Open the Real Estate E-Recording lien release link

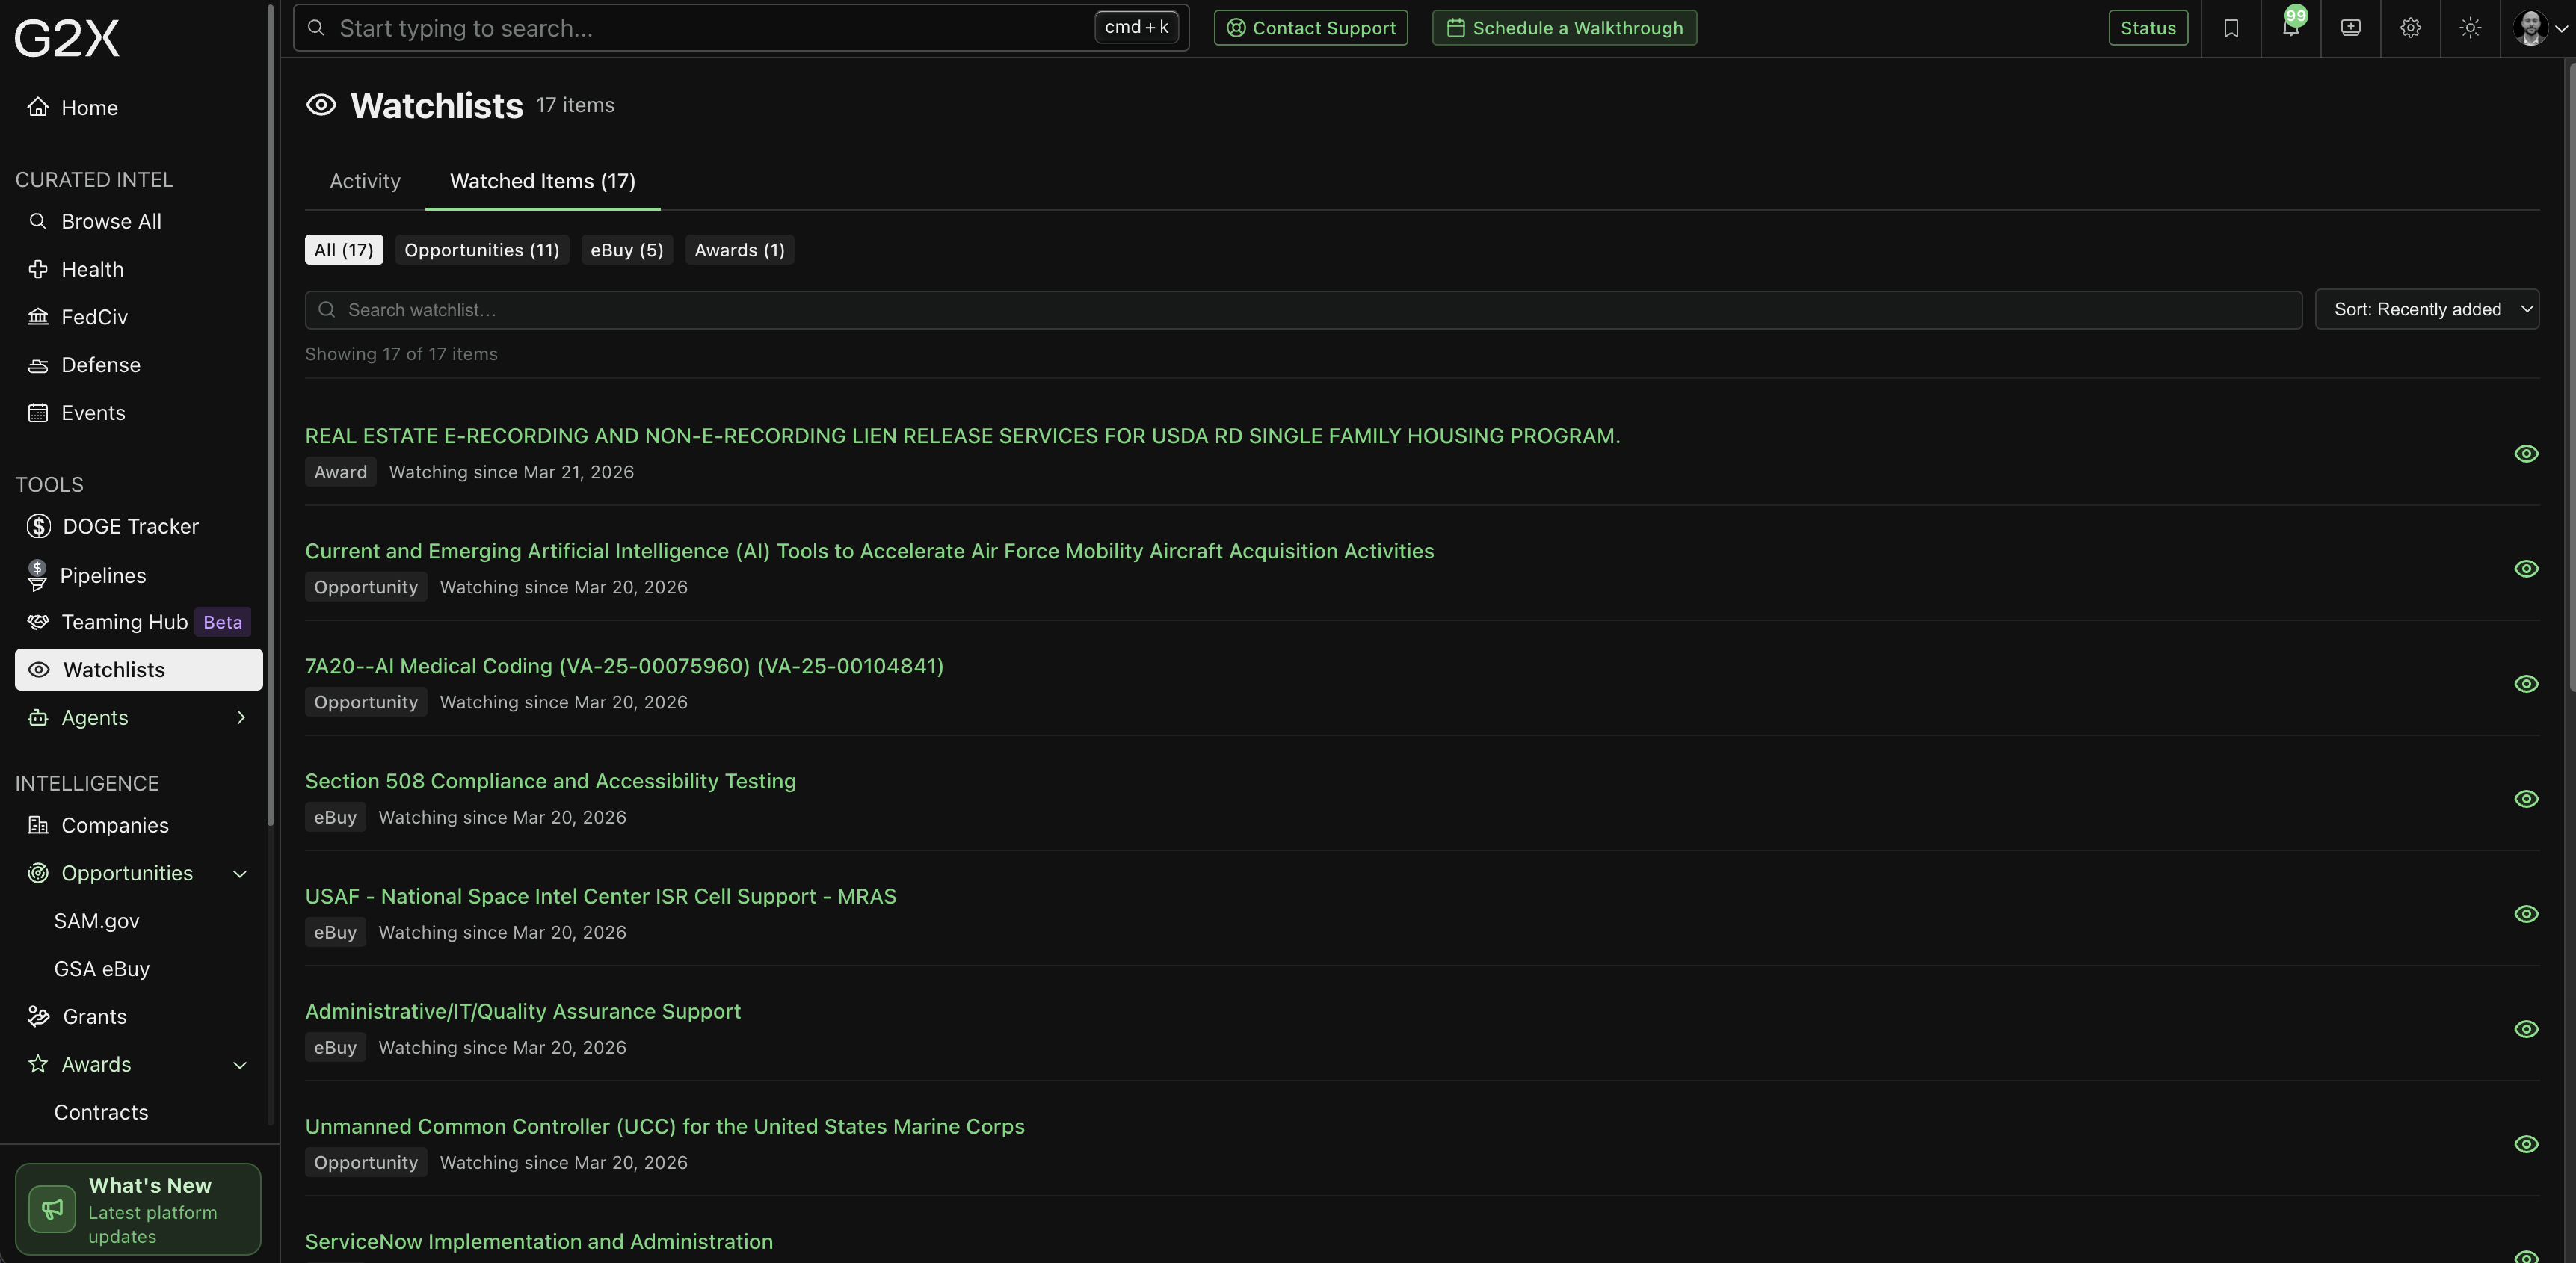962,436
